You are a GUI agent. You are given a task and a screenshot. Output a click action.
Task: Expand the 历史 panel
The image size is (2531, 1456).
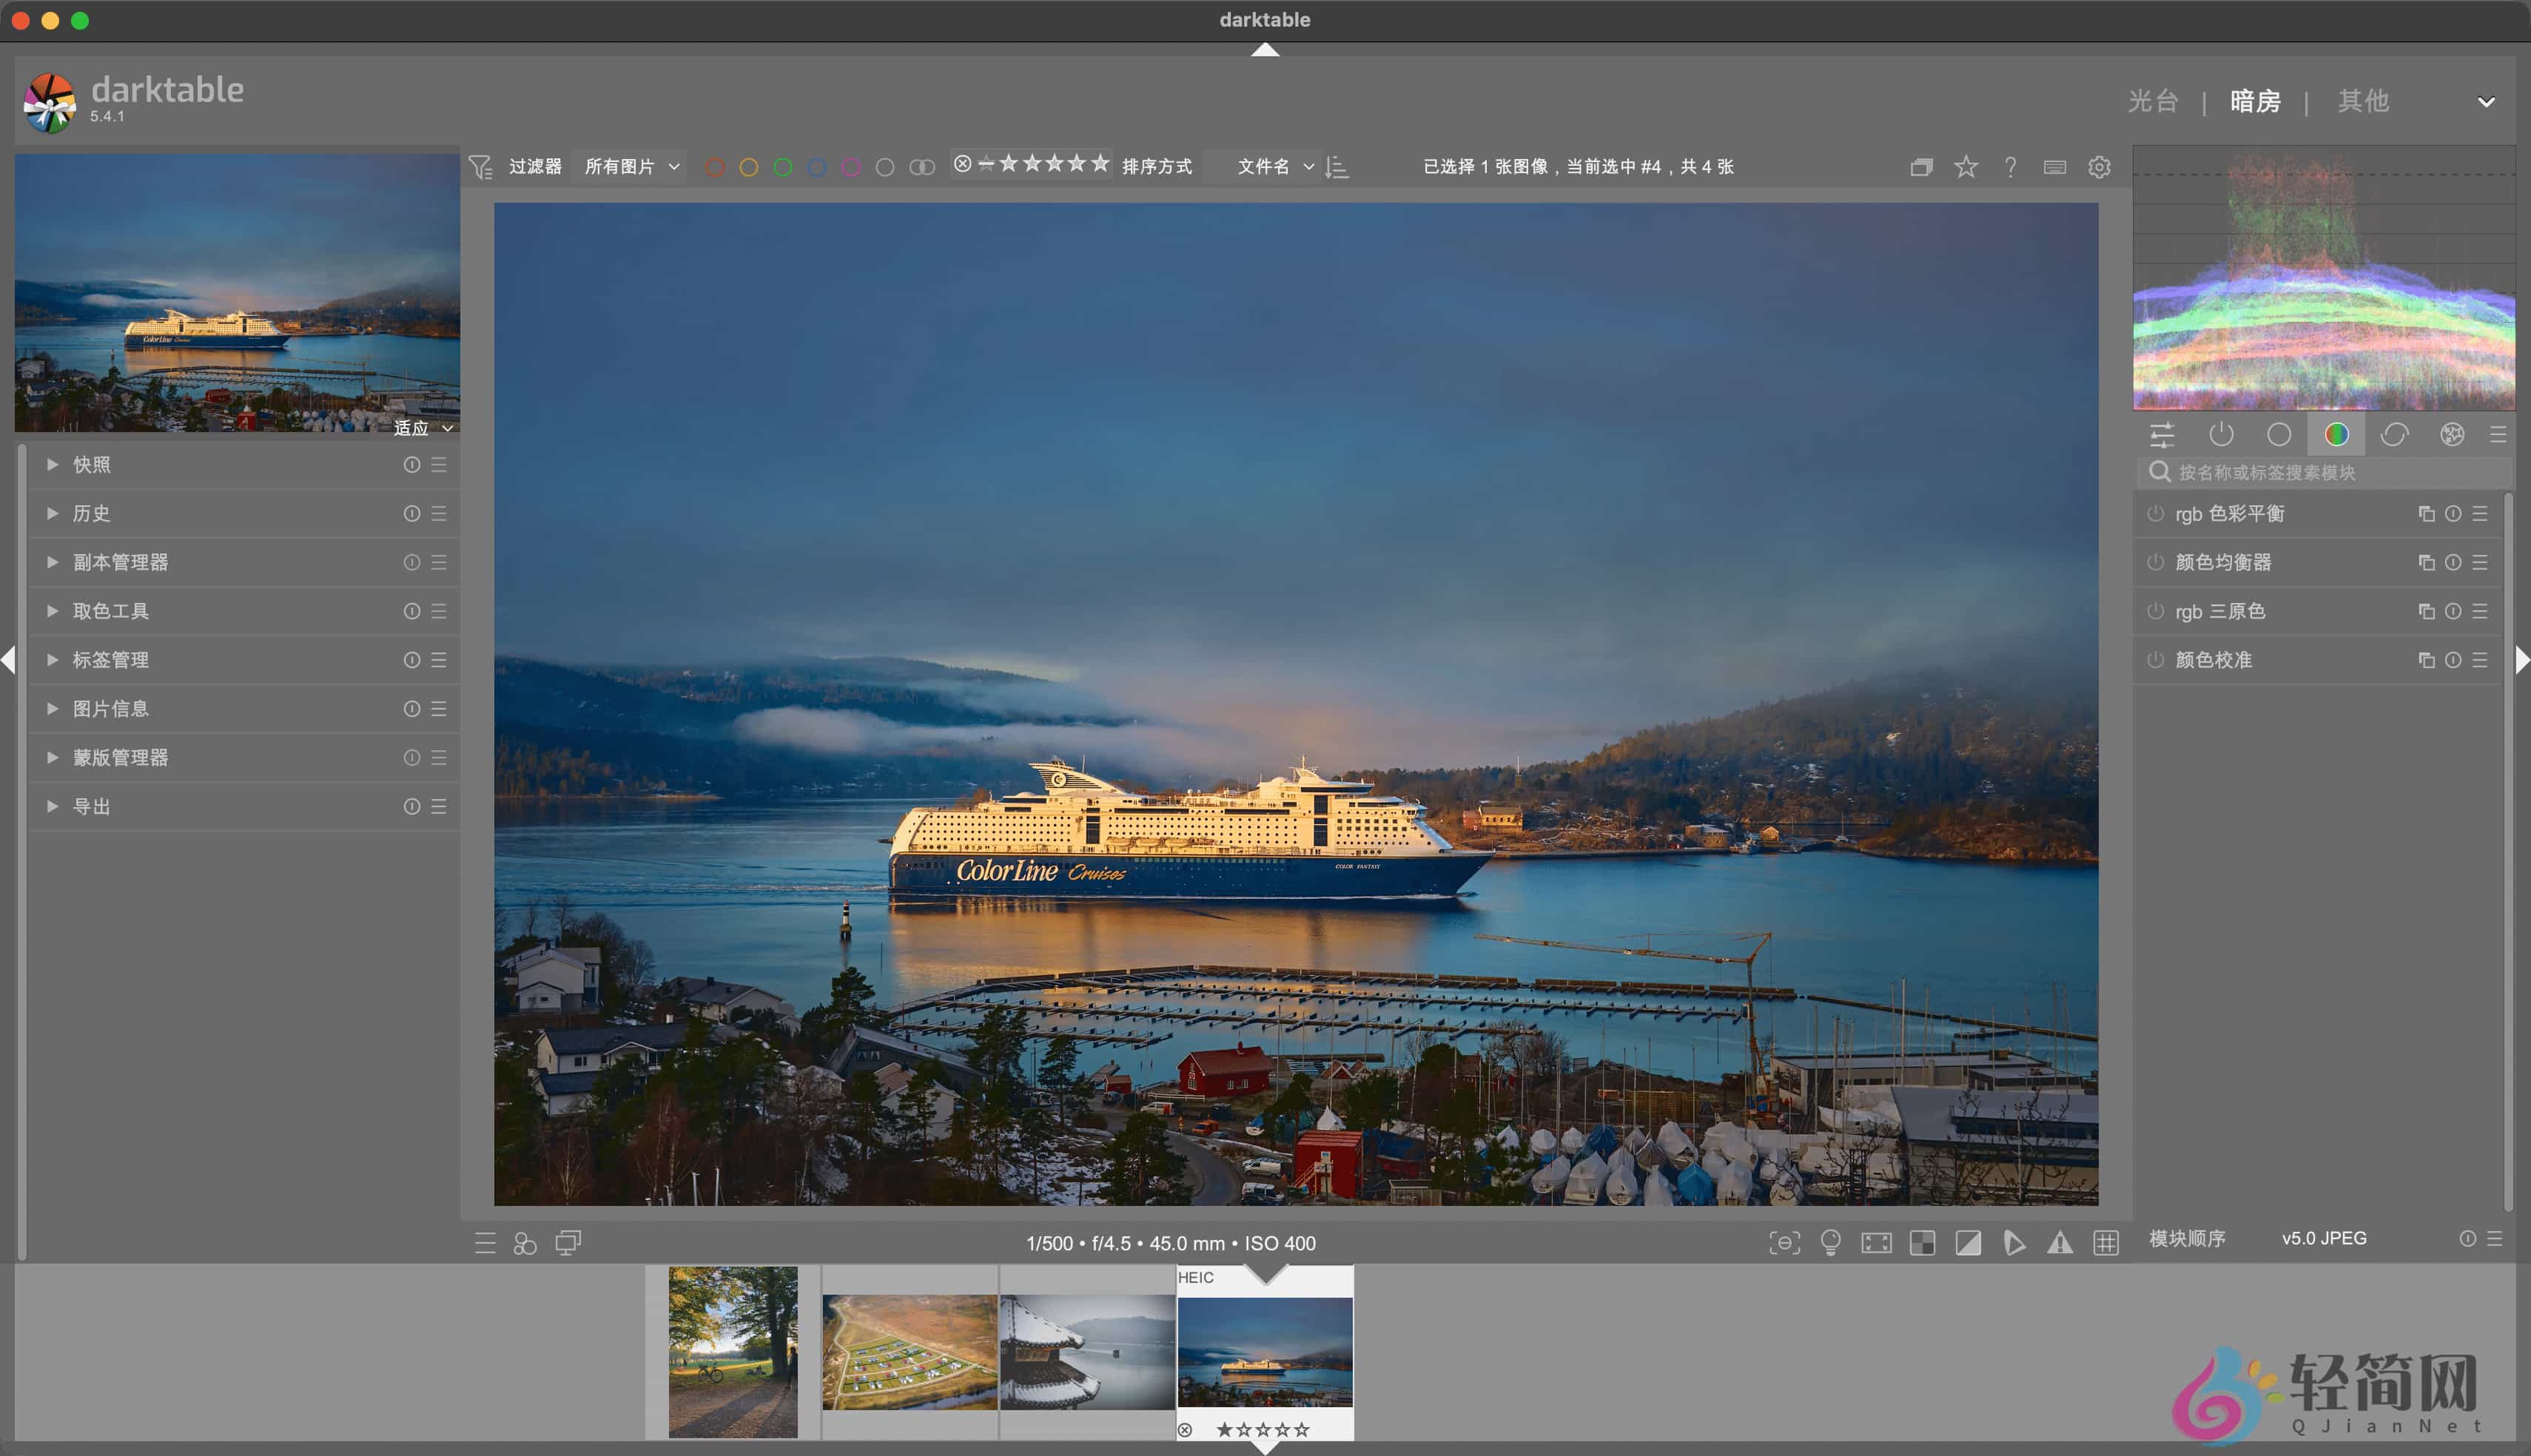(x=91, y=513)
